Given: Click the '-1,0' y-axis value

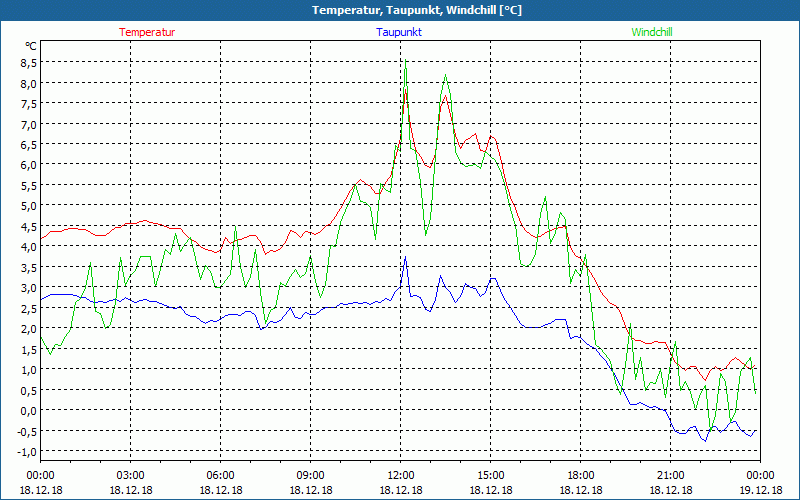Looking at the screenshot, I should (27, 451).
